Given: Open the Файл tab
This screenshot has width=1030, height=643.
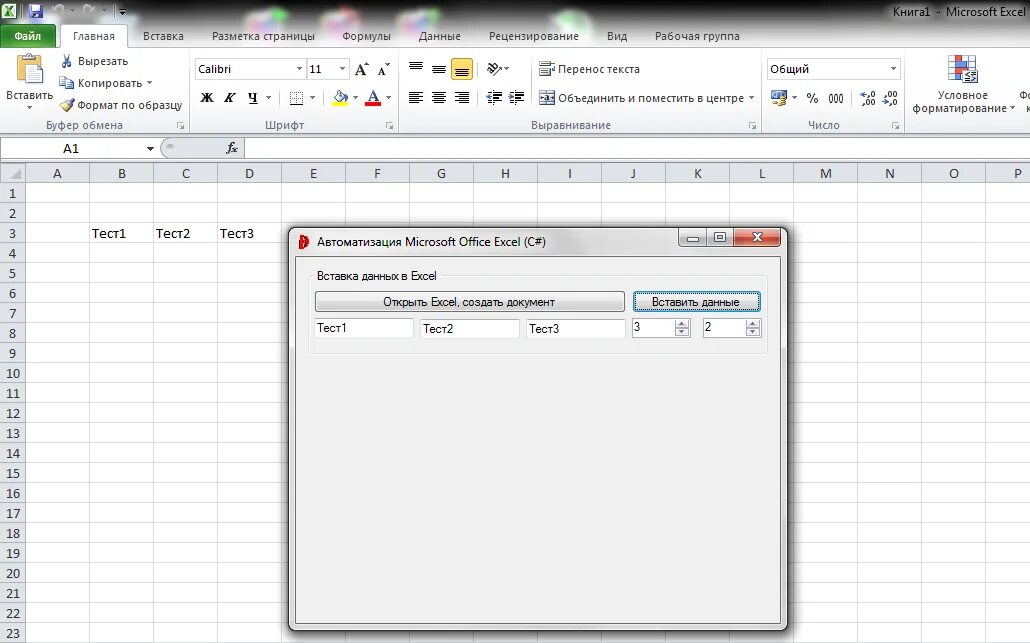Looking at the screenshot, I should [x=28, y=36].
